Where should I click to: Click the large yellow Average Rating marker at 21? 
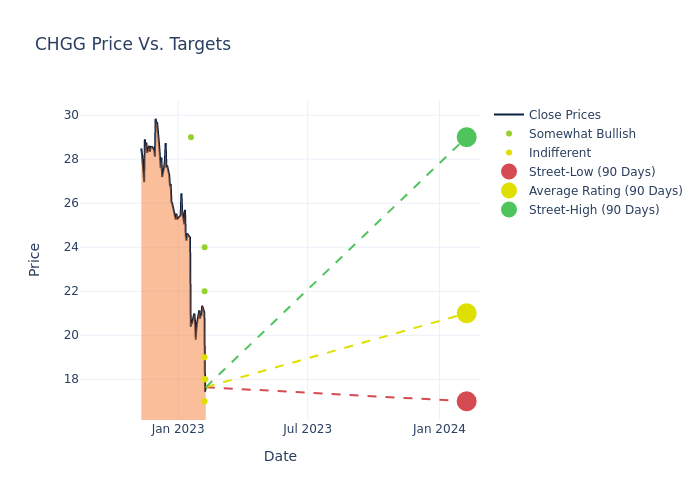click(466, 313)
